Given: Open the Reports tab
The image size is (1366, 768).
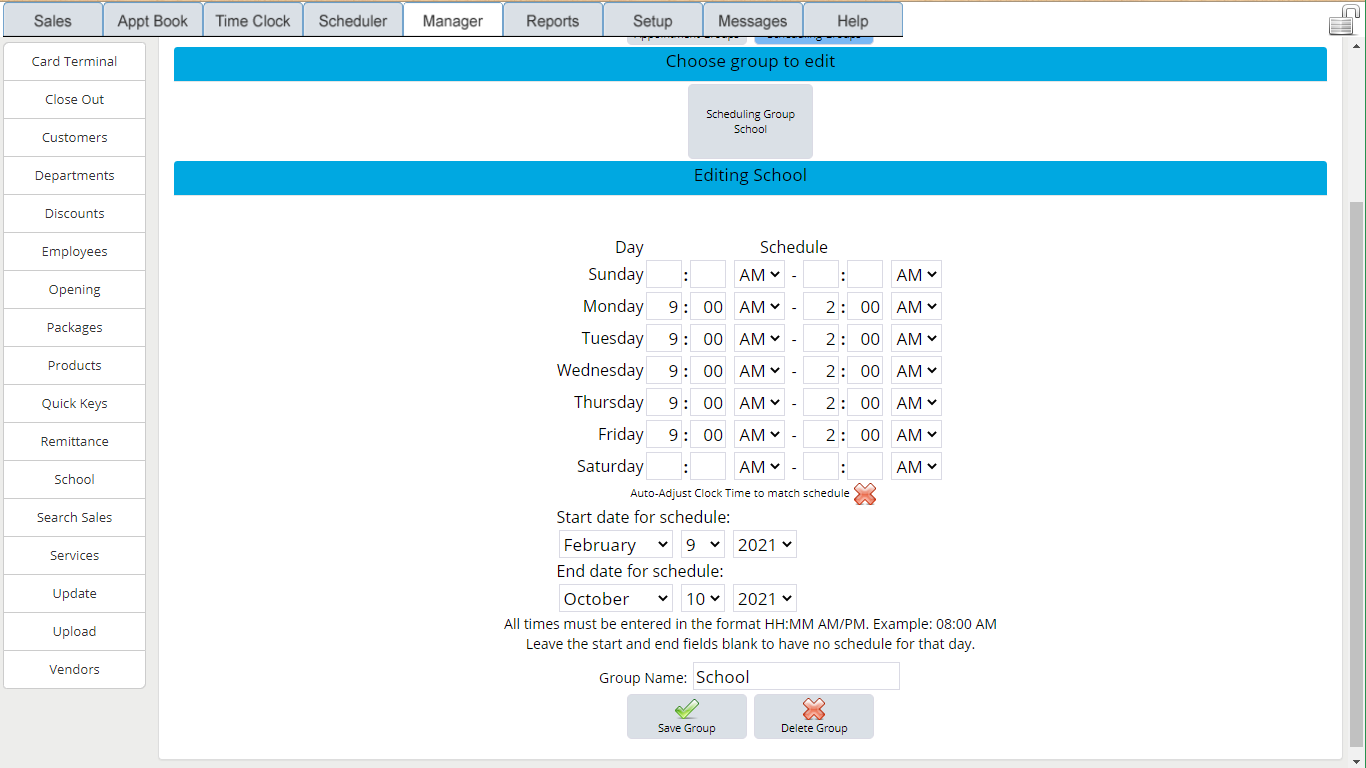Looking at the screenshot, I should pyautogui.click(x=553, y=20).
